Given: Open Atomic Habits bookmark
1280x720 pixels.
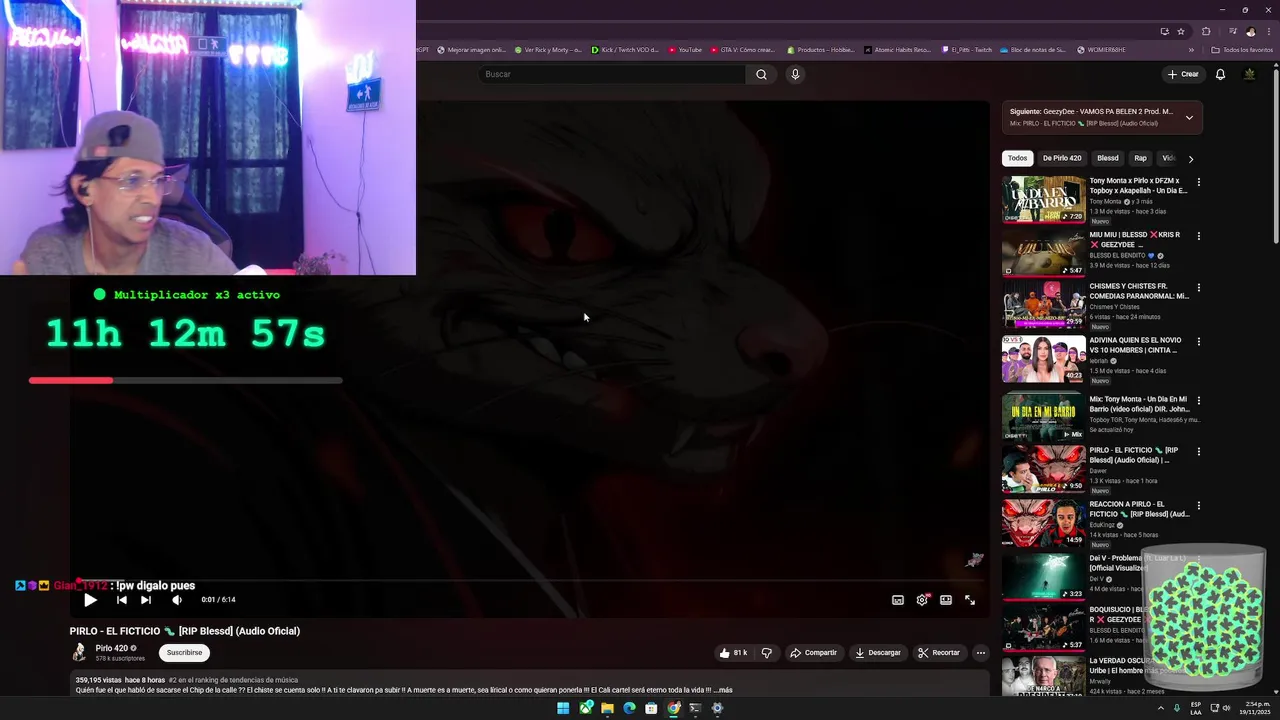Looking at the screenshot, I should 897,50.
